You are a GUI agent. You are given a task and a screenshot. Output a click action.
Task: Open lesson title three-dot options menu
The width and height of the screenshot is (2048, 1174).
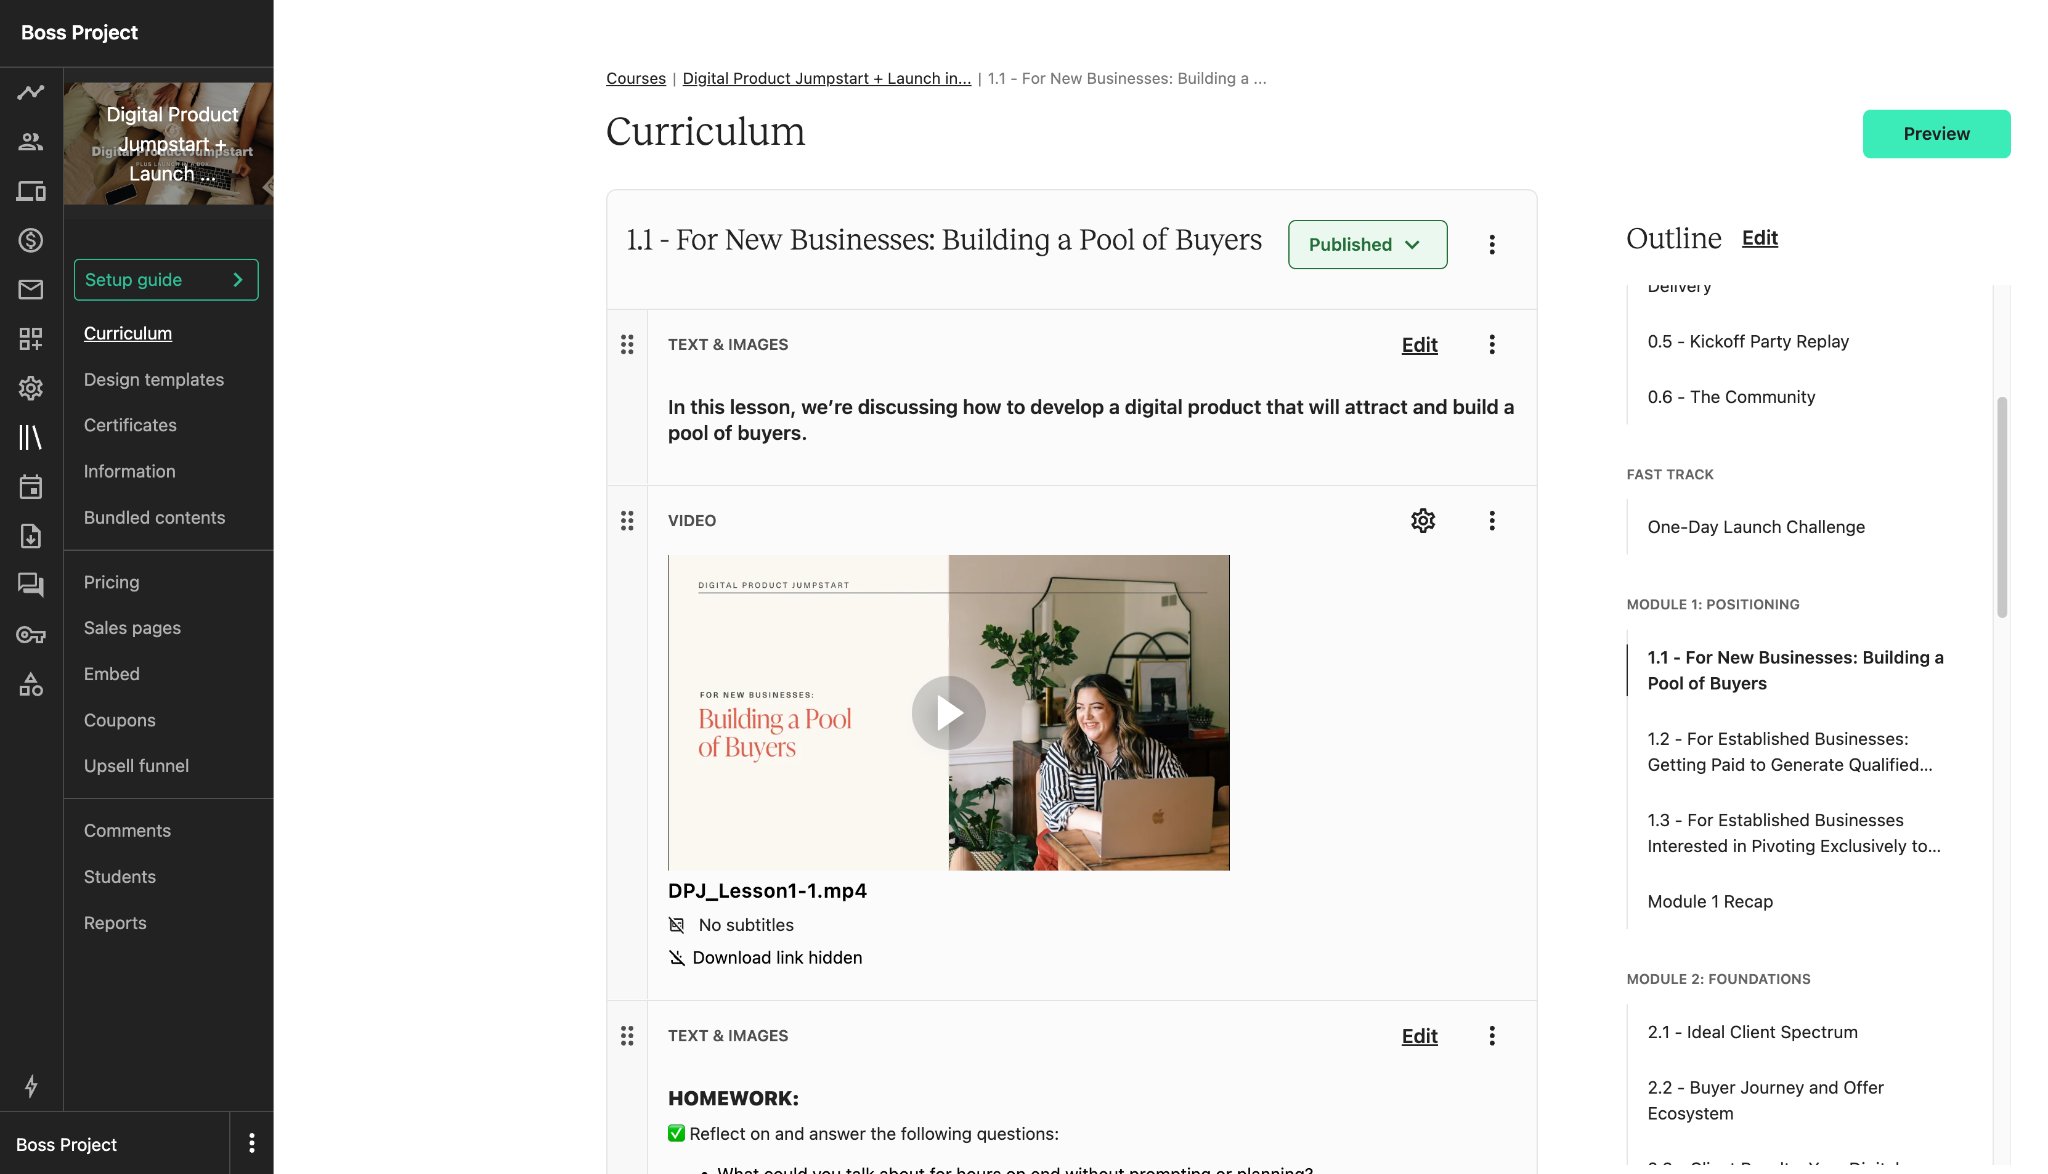tap(1492, 245)
